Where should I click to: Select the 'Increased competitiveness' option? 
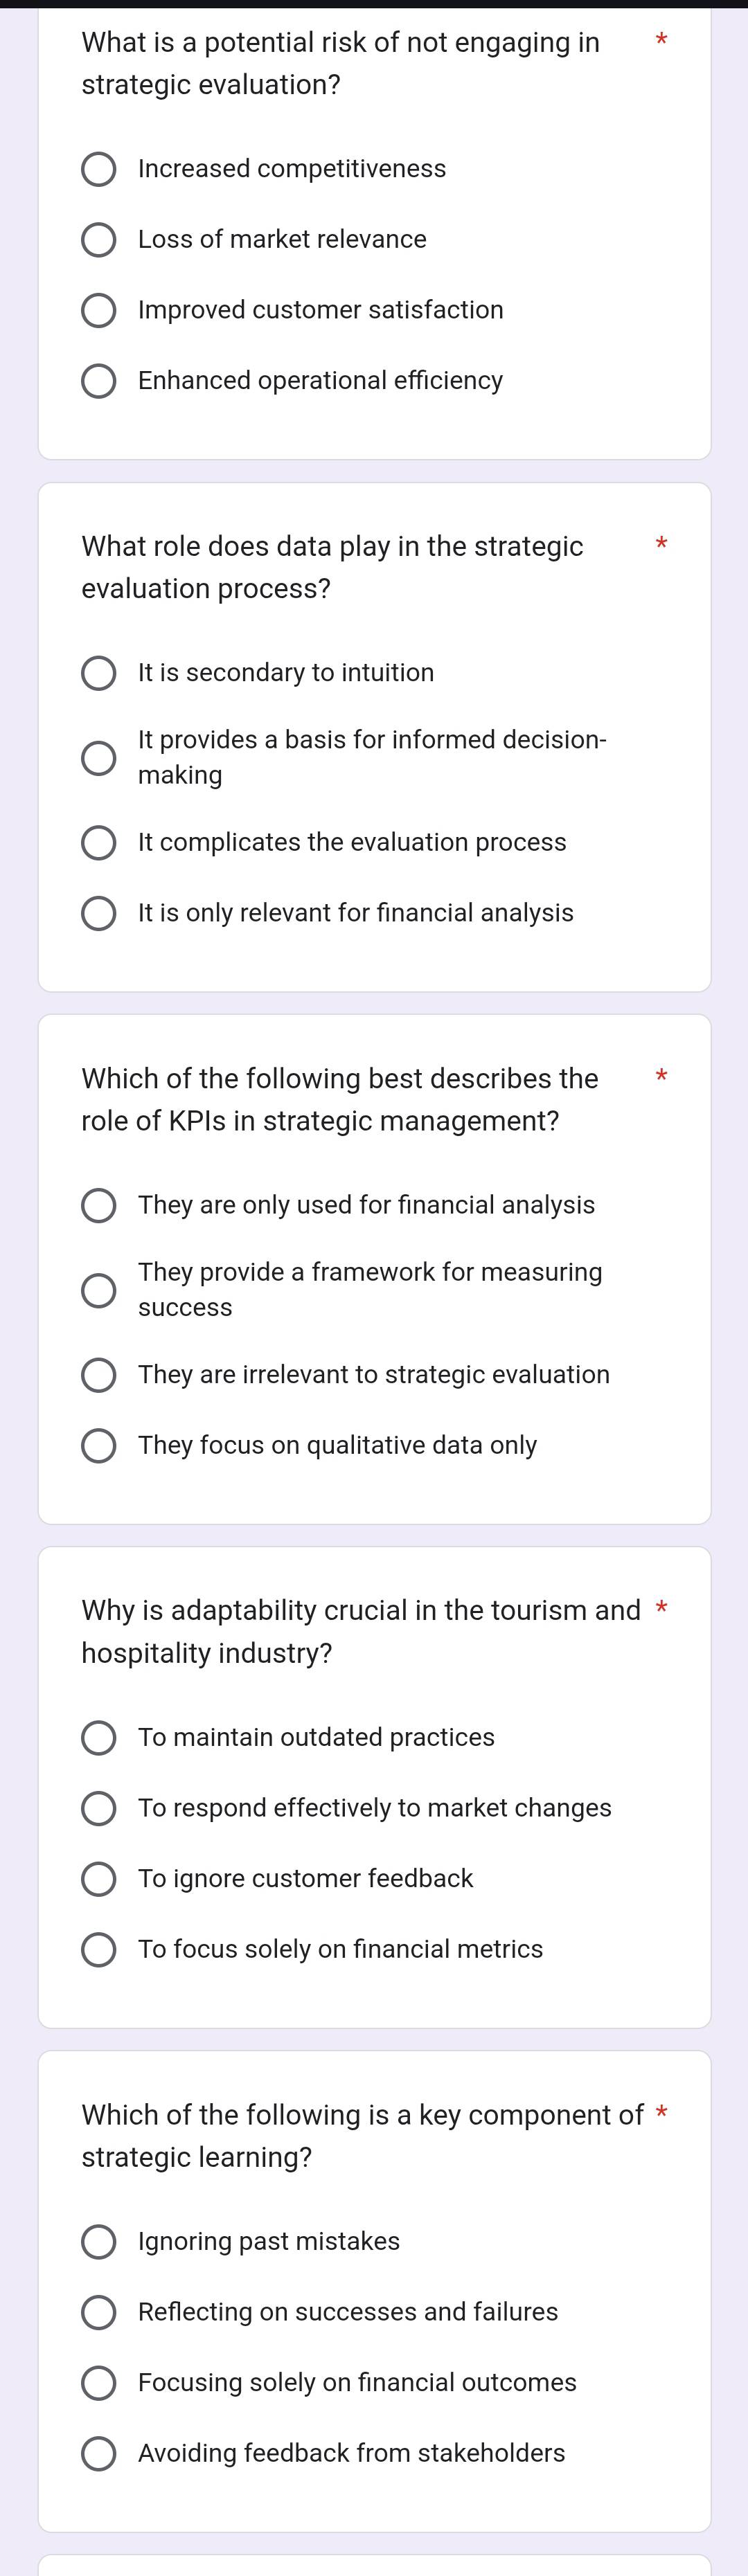(98, 169)
